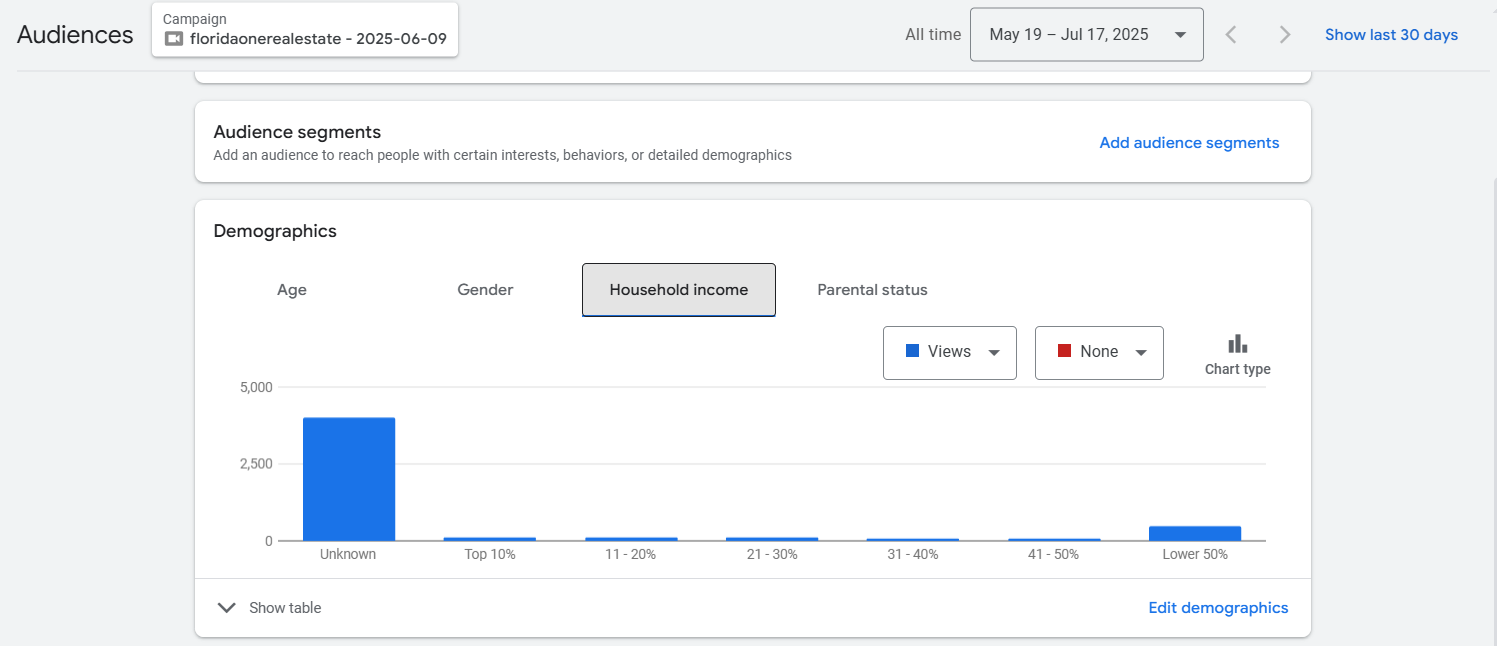Viewport: 1497px width, 646px height.
Task: Switch to the Parental status tab
Action: [872, 290]
